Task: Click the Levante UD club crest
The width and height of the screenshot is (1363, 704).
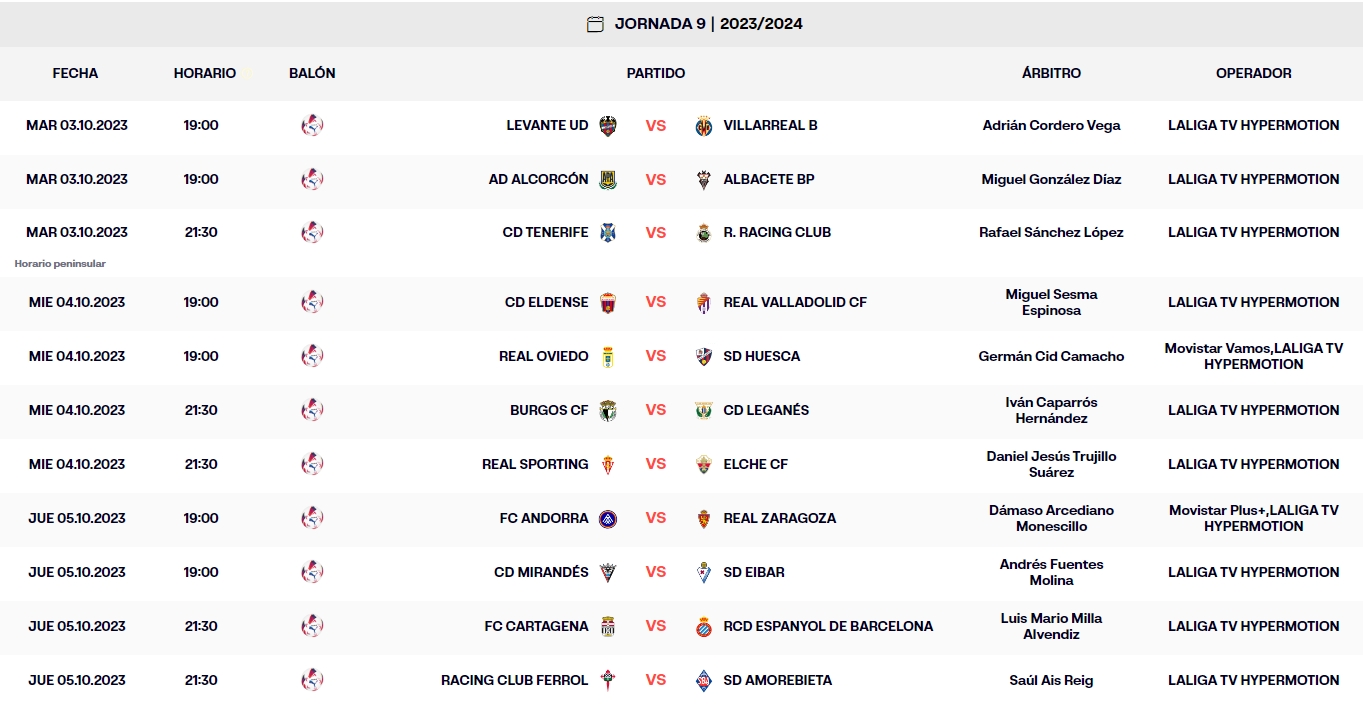Action: tap(608, 126)
